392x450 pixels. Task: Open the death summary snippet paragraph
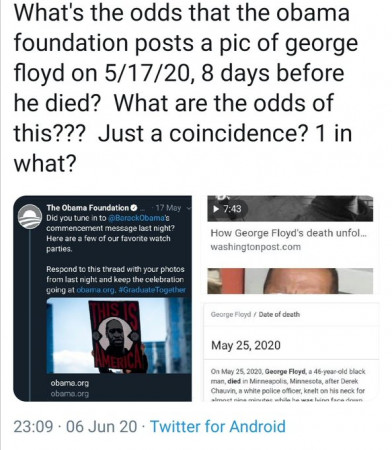(x=288, y=385)
